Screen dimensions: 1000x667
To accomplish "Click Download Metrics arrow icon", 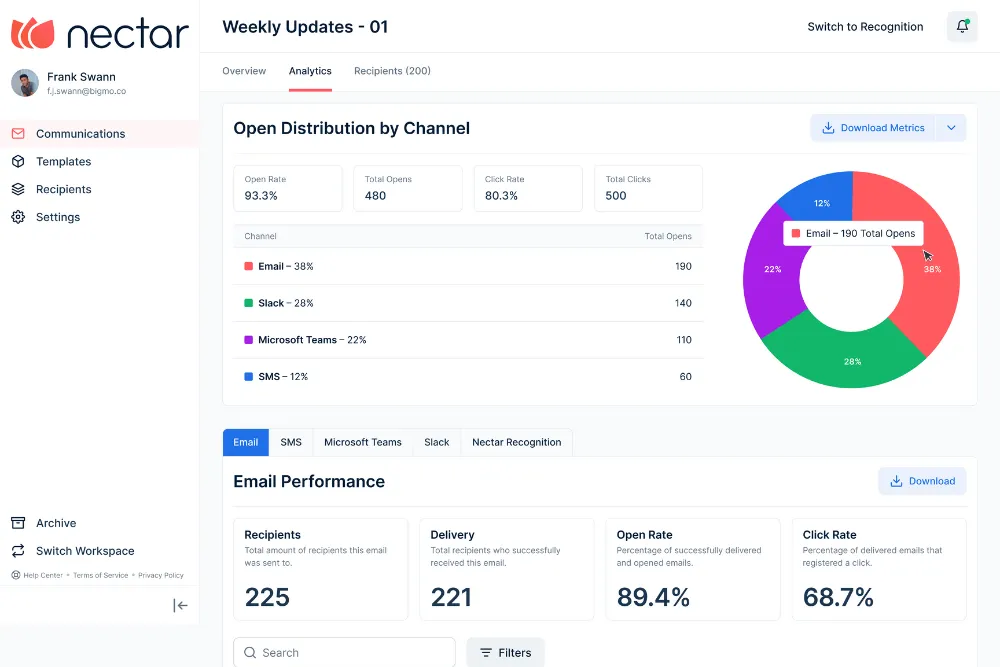I will 828,128.
